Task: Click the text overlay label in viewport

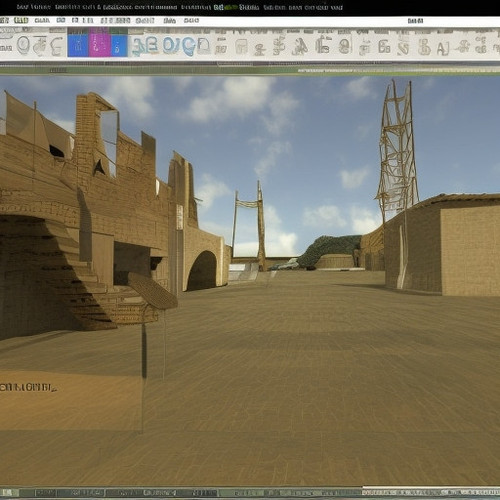Action: (28, 387)
